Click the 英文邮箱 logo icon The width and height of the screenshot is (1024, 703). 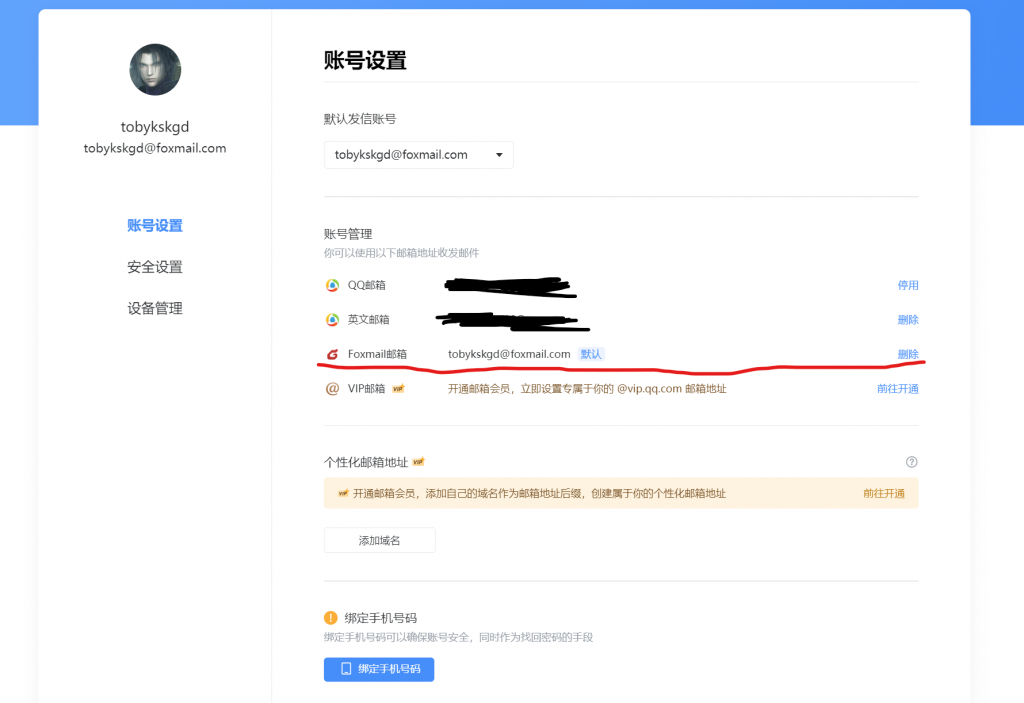coord(332,320)
